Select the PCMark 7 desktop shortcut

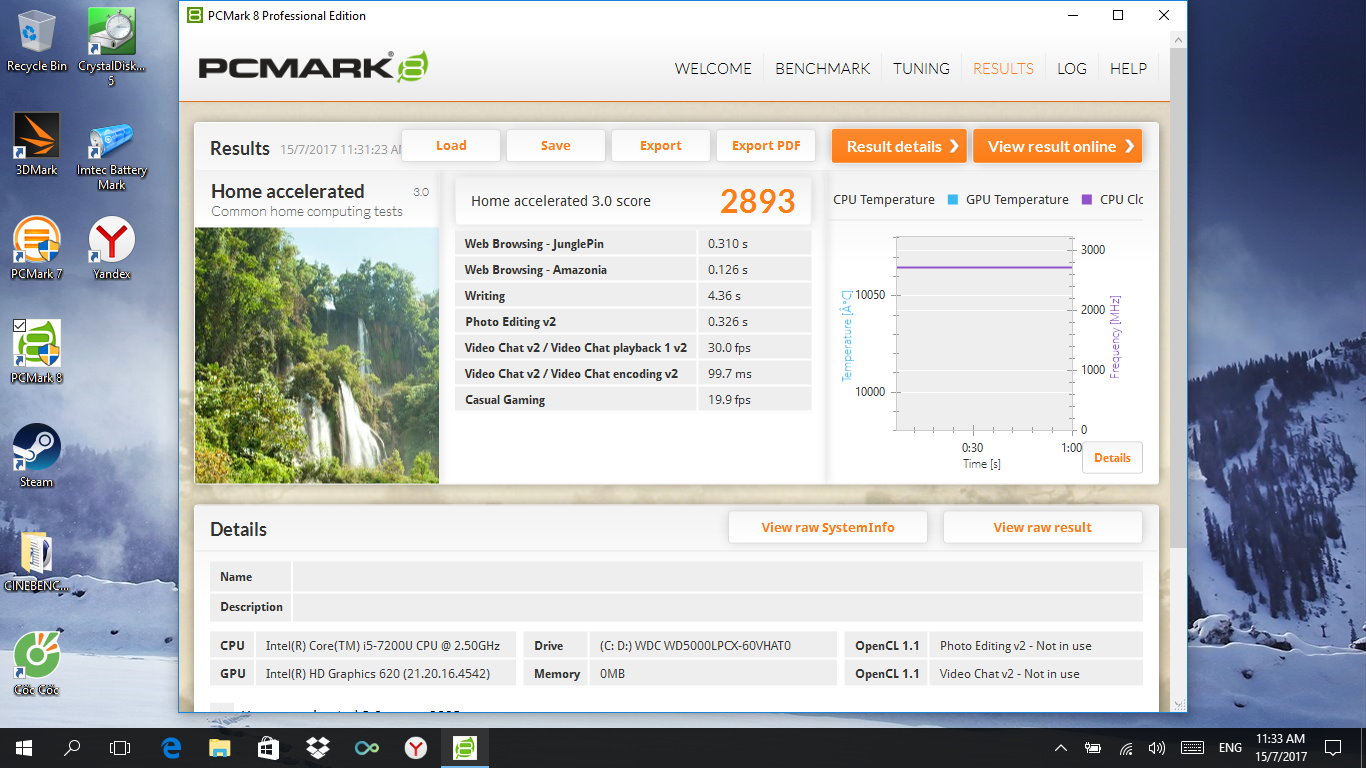(37, 248)
